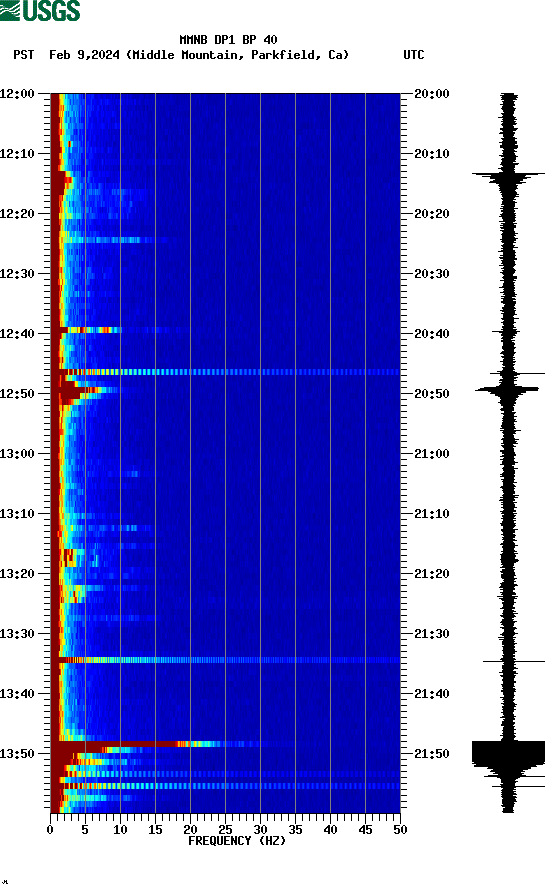Click the 25 Hz frequency axis label

(x=226, y=830)
